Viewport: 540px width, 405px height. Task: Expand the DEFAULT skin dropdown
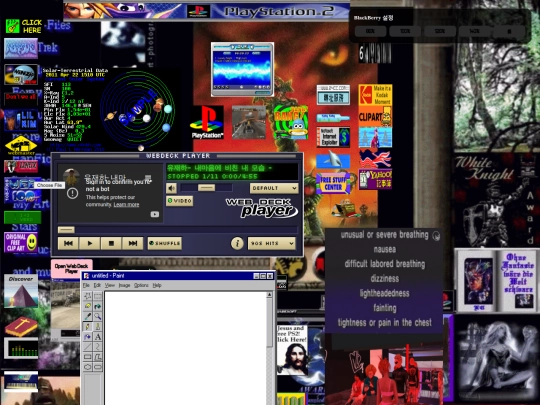point(274,188)
